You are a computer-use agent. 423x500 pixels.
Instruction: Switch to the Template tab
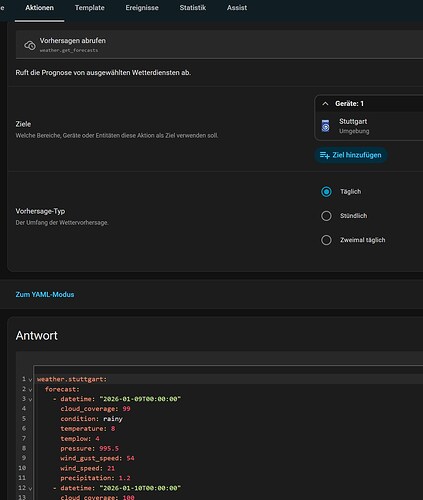90,8
